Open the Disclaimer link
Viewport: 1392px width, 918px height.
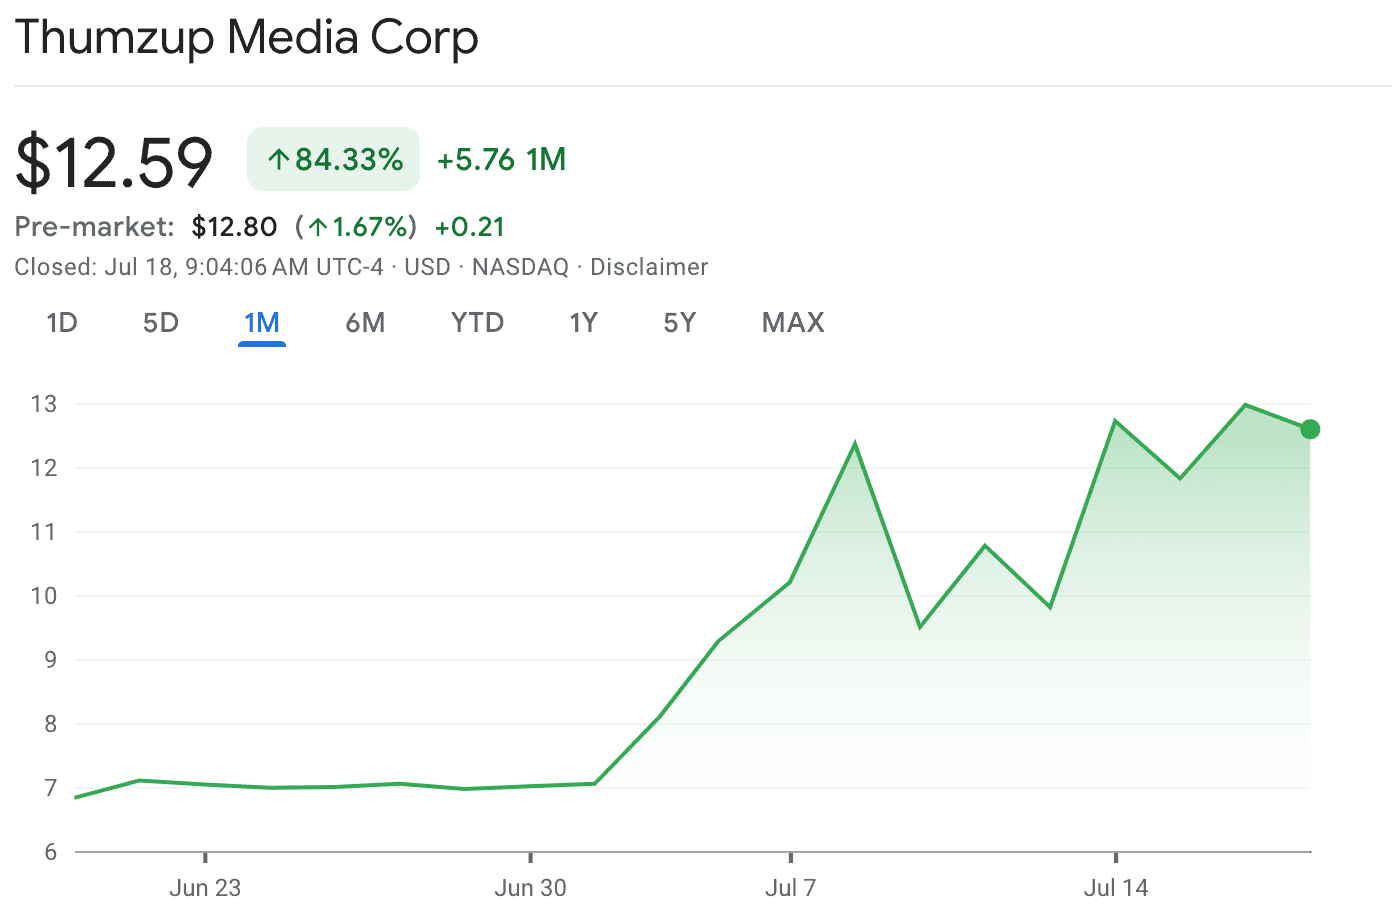click(x=649, y=267)
